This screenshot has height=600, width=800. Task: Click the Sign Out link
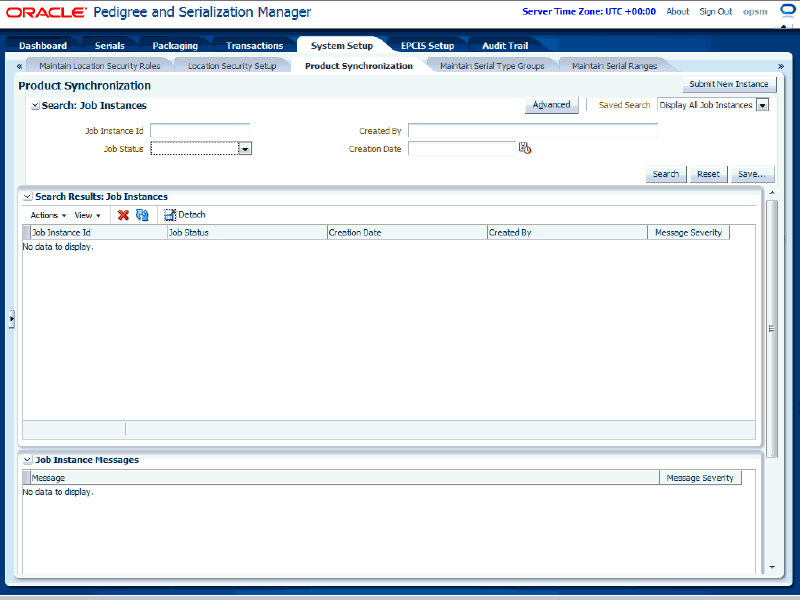[715, 11]
